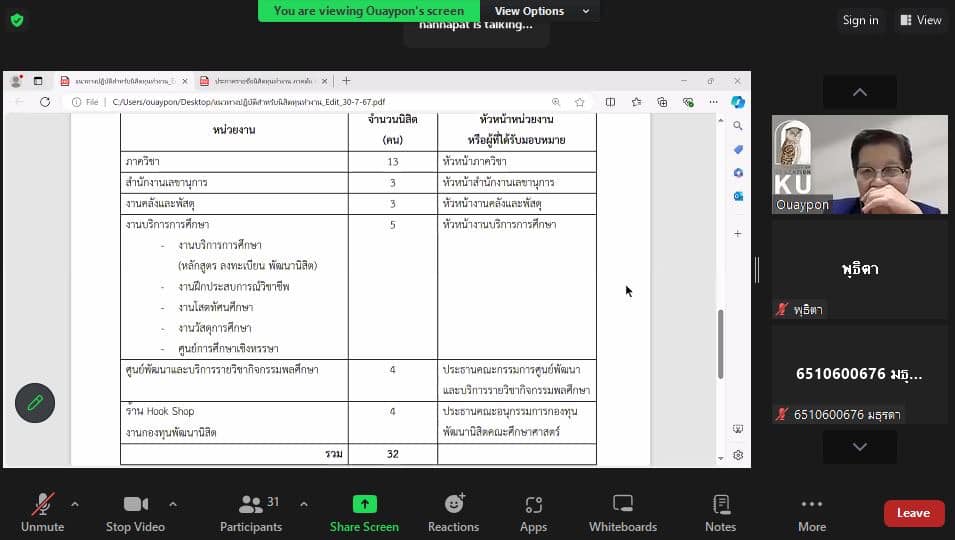Click the scrollbar up arrow in PDF
The height and width of the screenshot is (540, 955).
(721, 121)
